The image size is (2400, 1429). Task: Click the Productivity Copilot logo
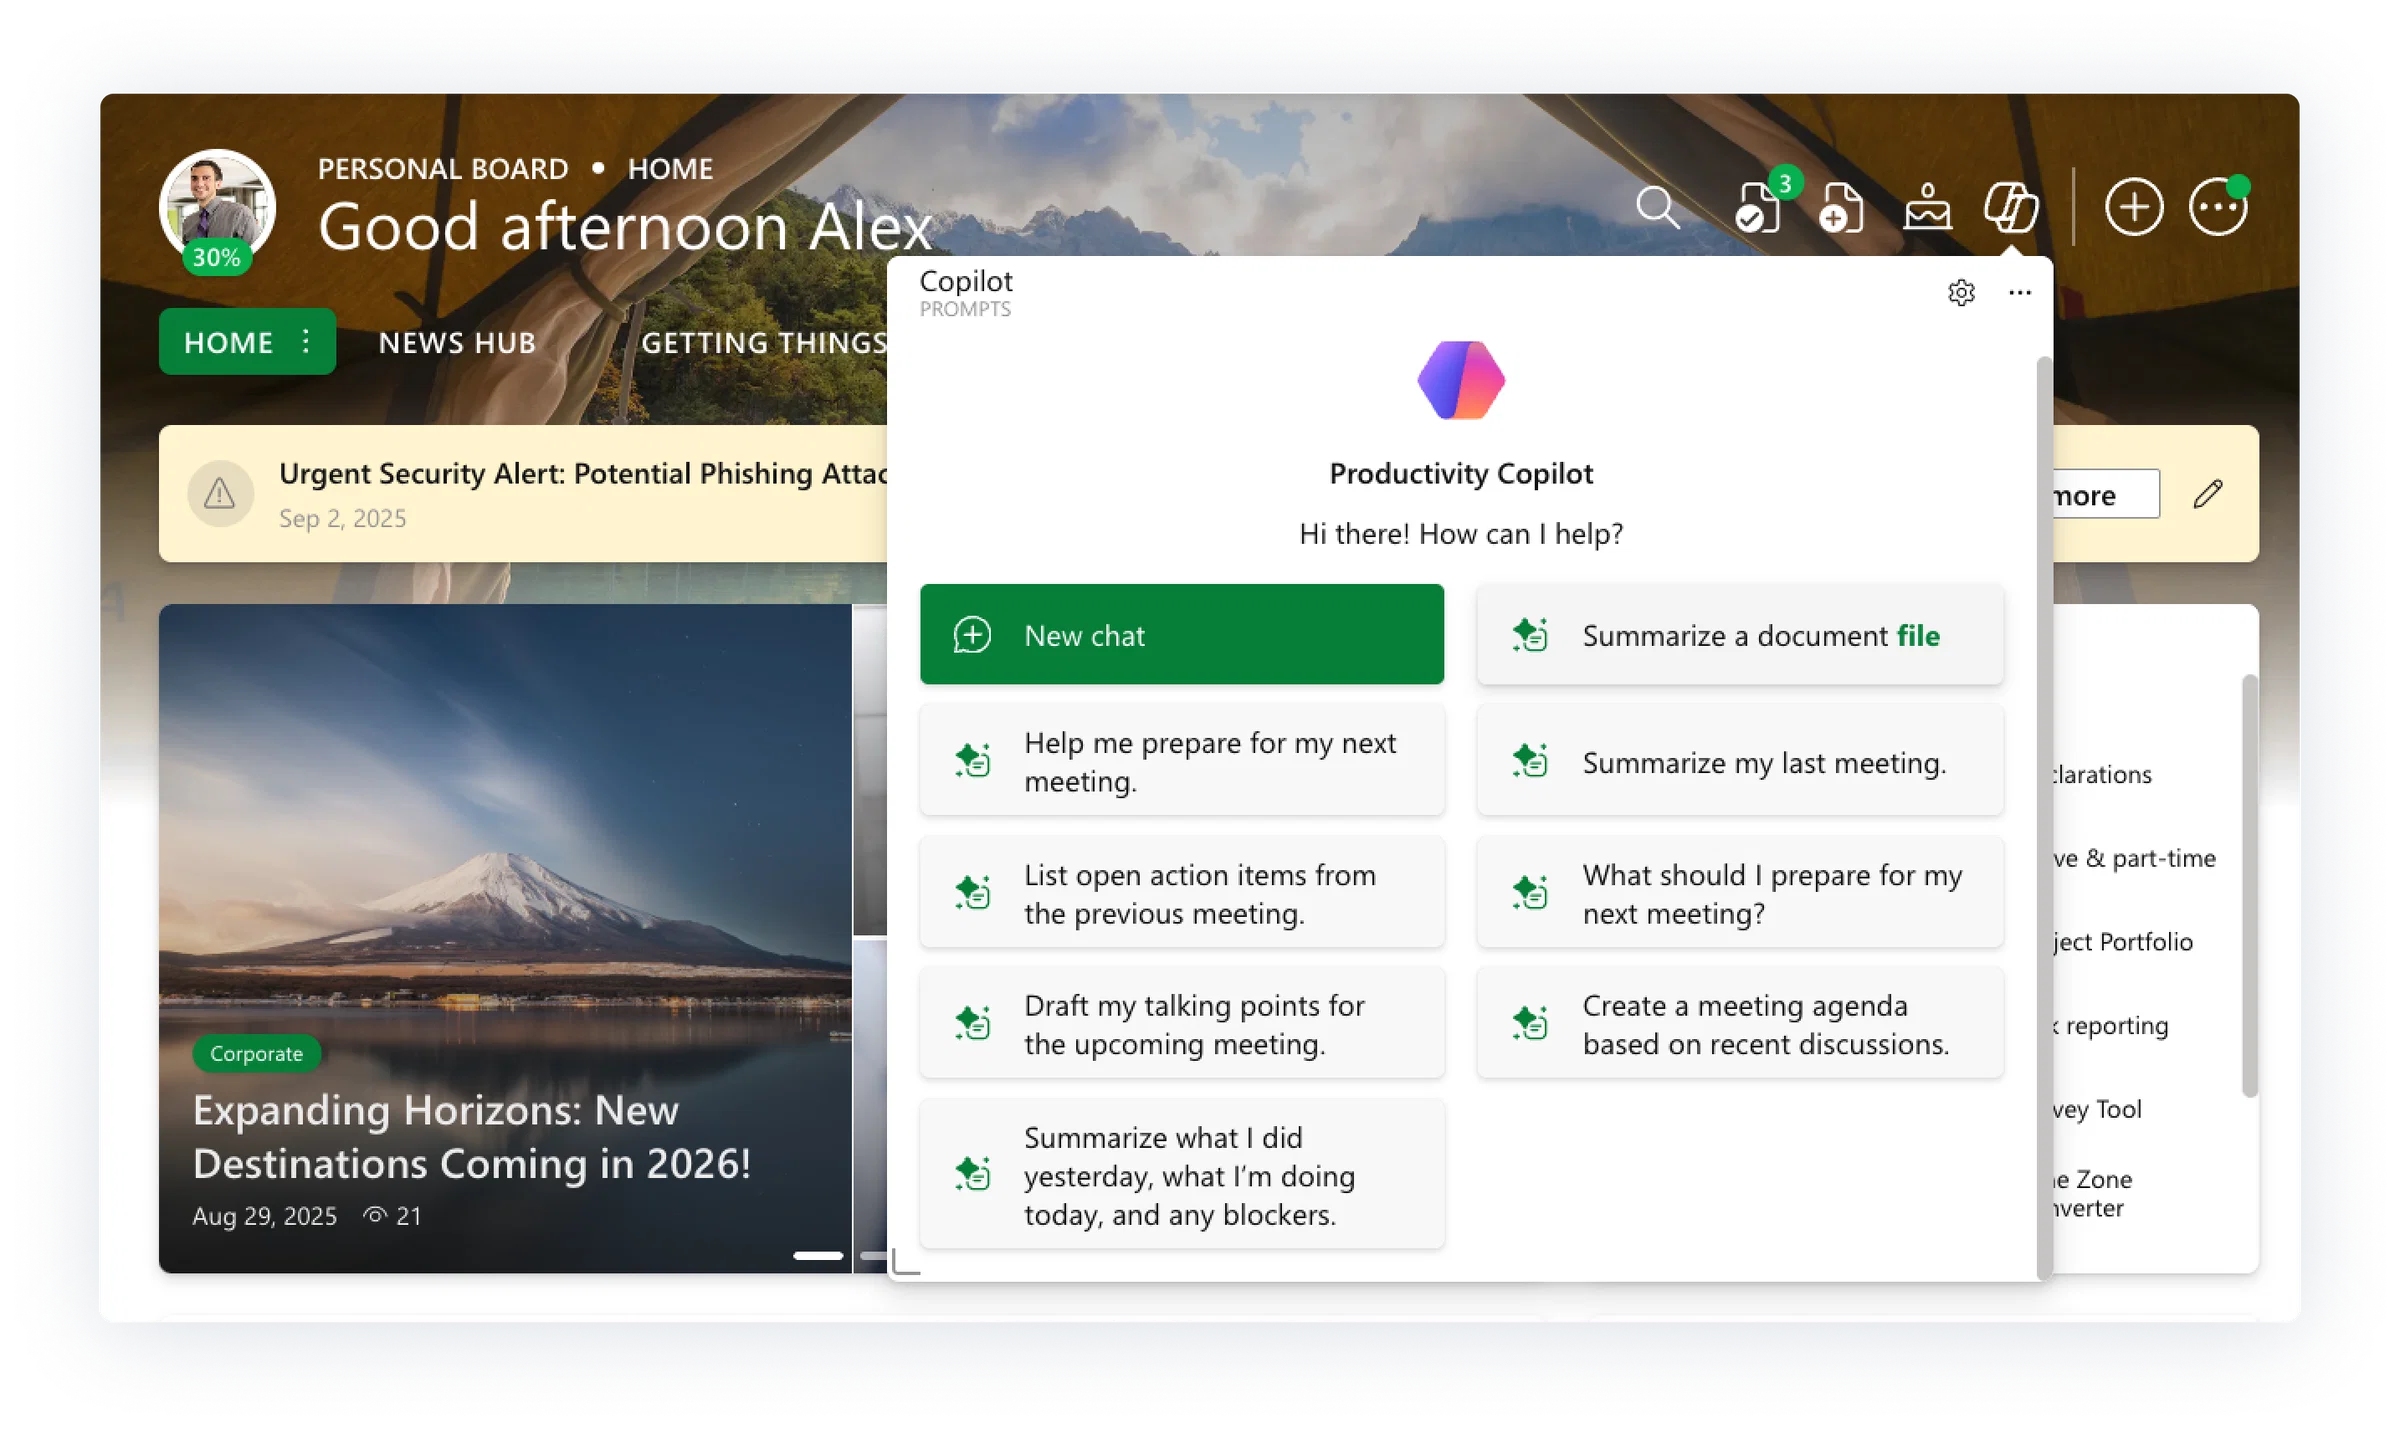tap(1461, 380)
